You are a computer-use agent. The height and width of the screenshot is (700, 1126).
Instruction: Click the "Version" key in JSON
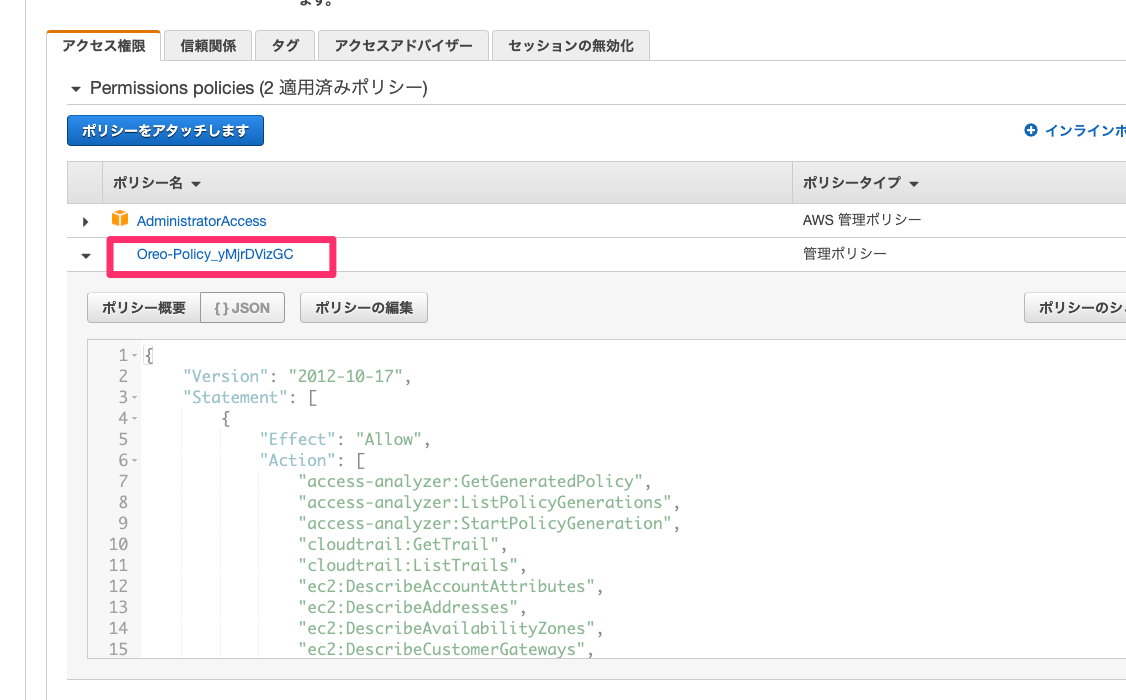click(225, 376)
